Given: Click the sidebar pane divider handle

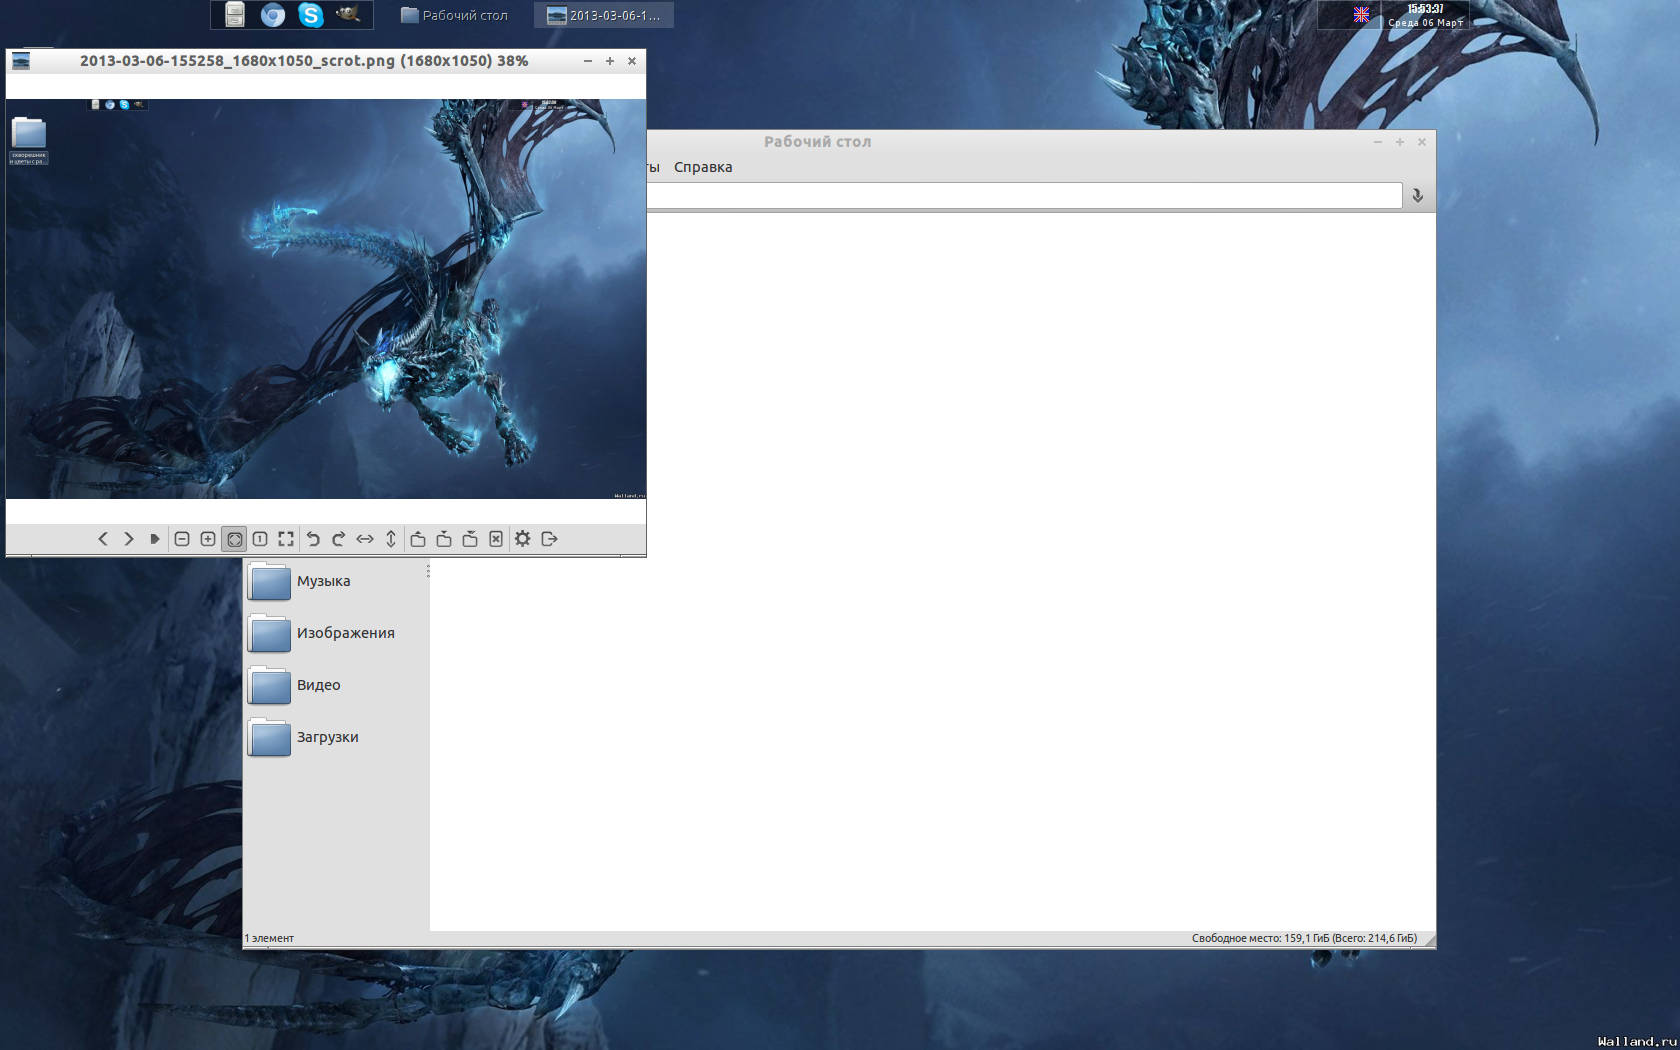Looking at the screenshot, I should 428,571.
